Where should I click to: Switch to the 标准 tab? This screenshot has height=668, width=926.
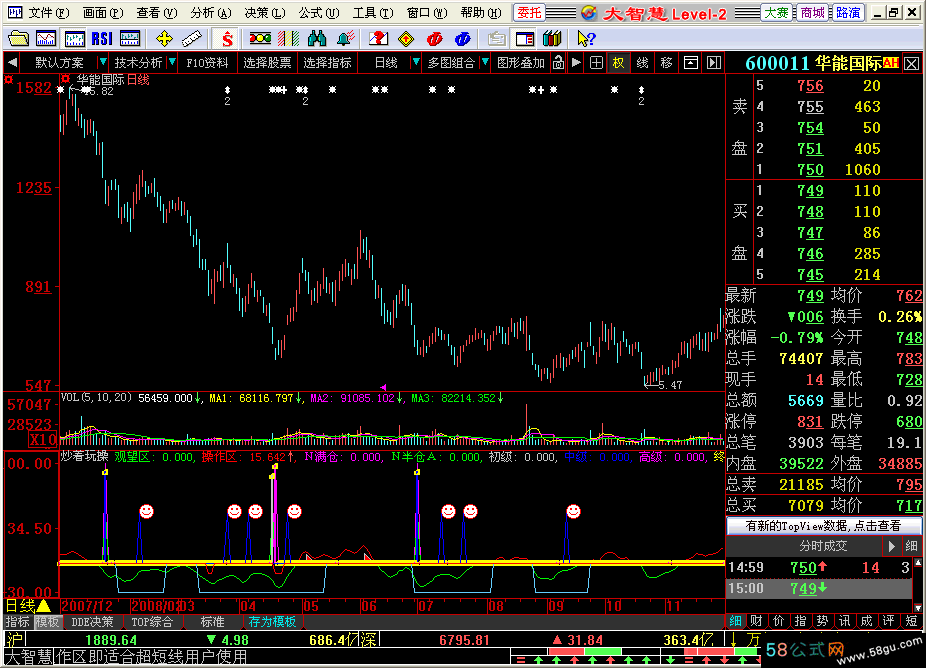[212, 622]
